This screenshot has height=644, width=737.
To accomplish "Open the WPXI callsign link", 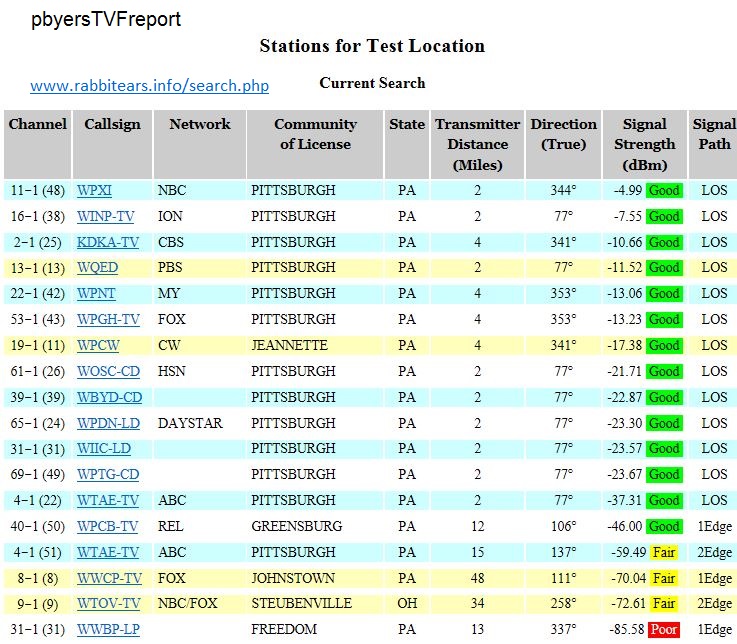I will pos(95,190).
